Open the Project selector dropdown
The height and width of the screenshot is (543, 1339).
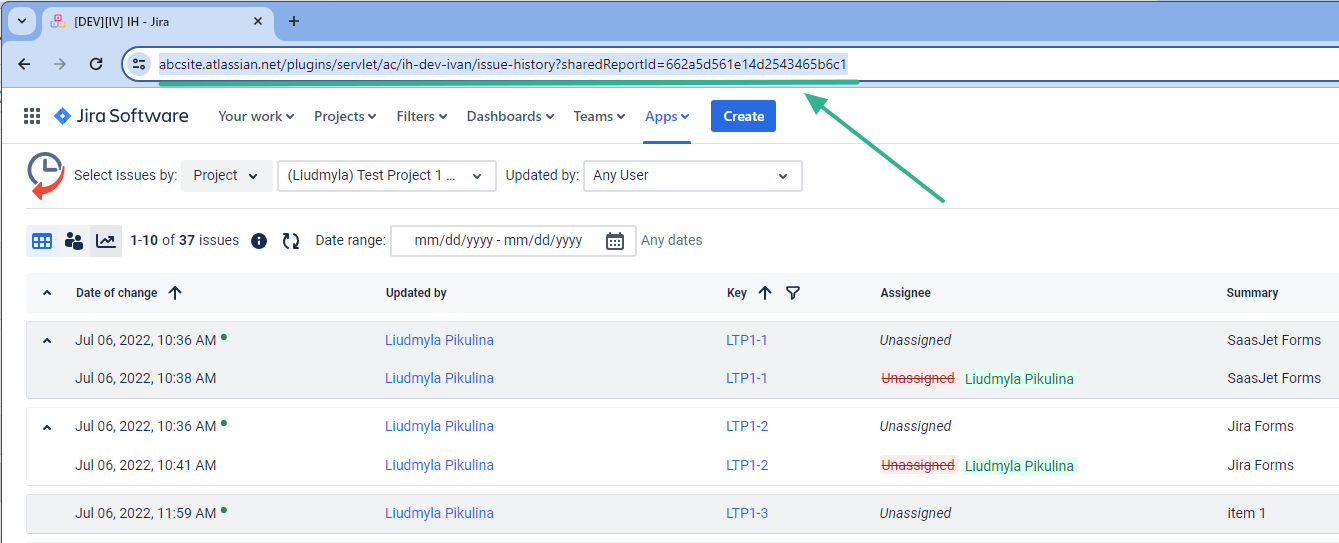coord(227,176)
